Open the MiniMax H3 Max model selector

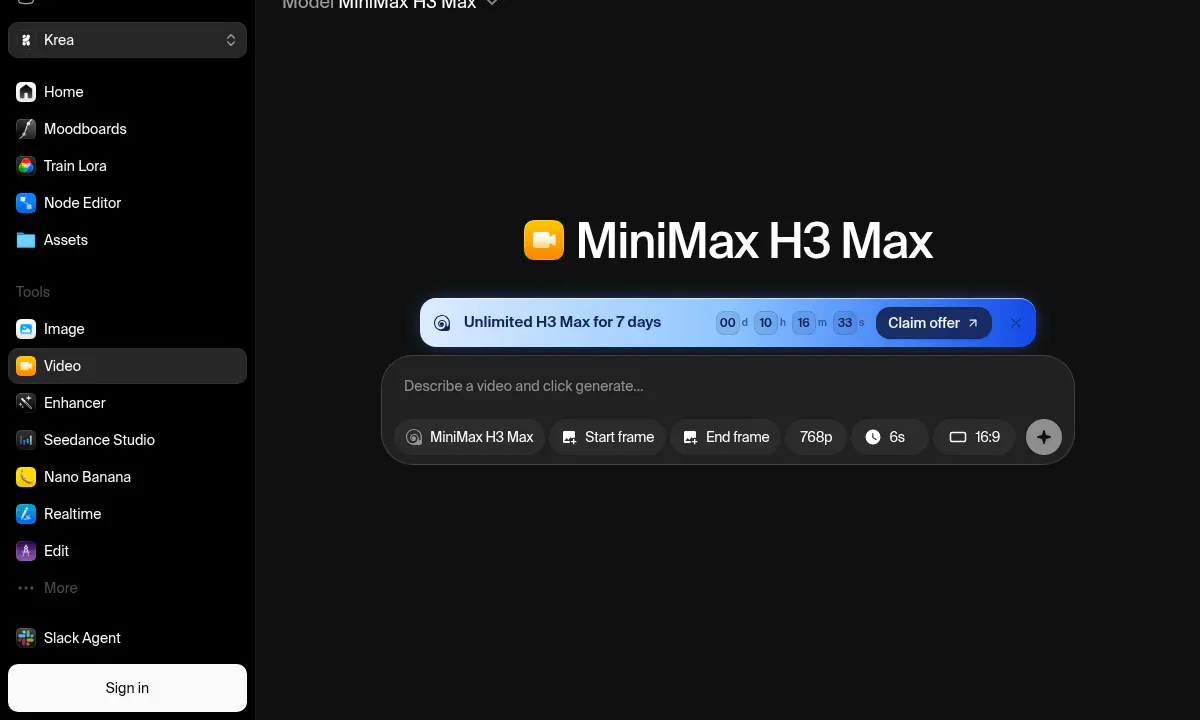point(469,437)
